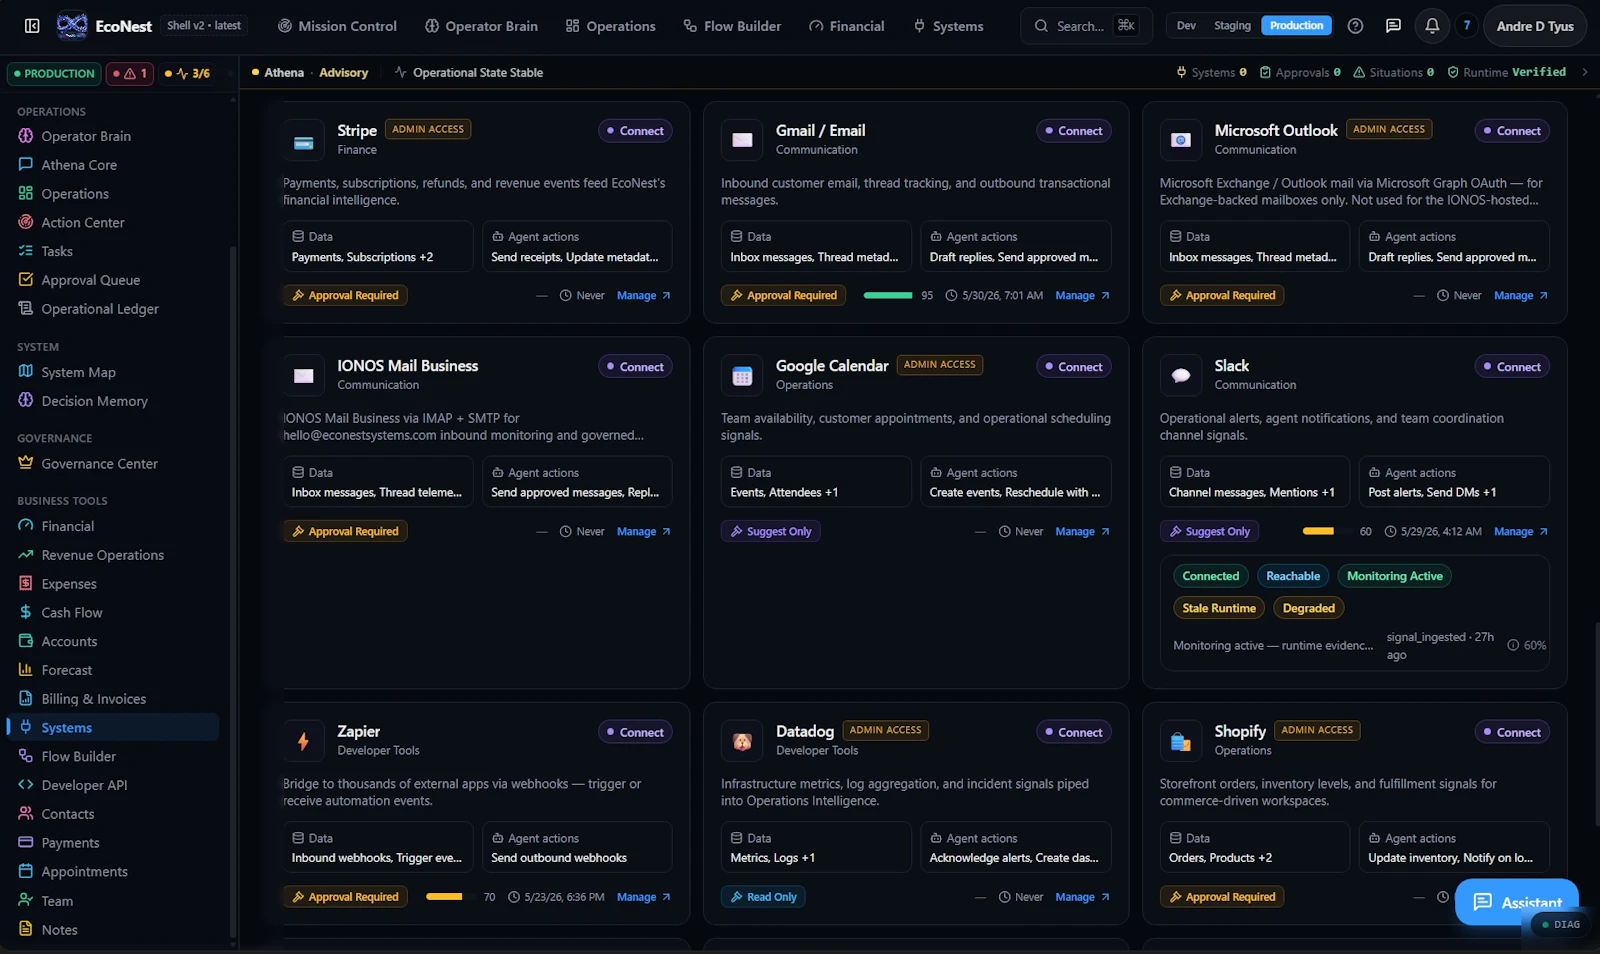The height and width of the screenshot is (954, 1600).
Task: Open the Andre D Tyus user menu
Action: coord(1535,26)
